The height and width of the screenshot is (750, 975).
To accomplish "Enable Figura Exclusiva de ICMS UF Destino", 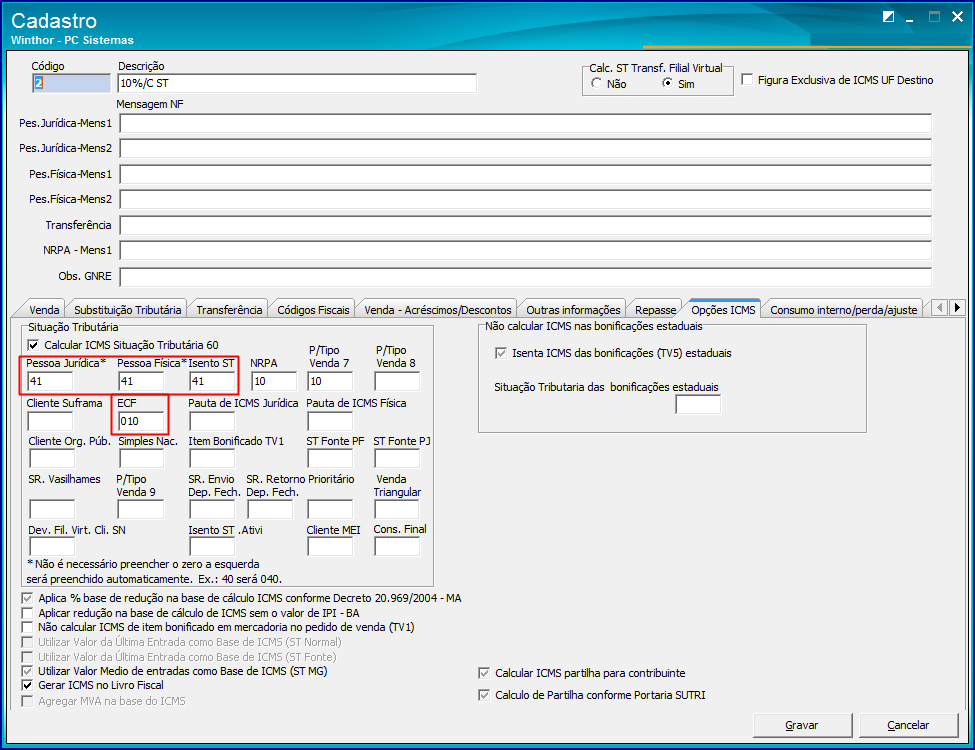I will click(747, 80).
